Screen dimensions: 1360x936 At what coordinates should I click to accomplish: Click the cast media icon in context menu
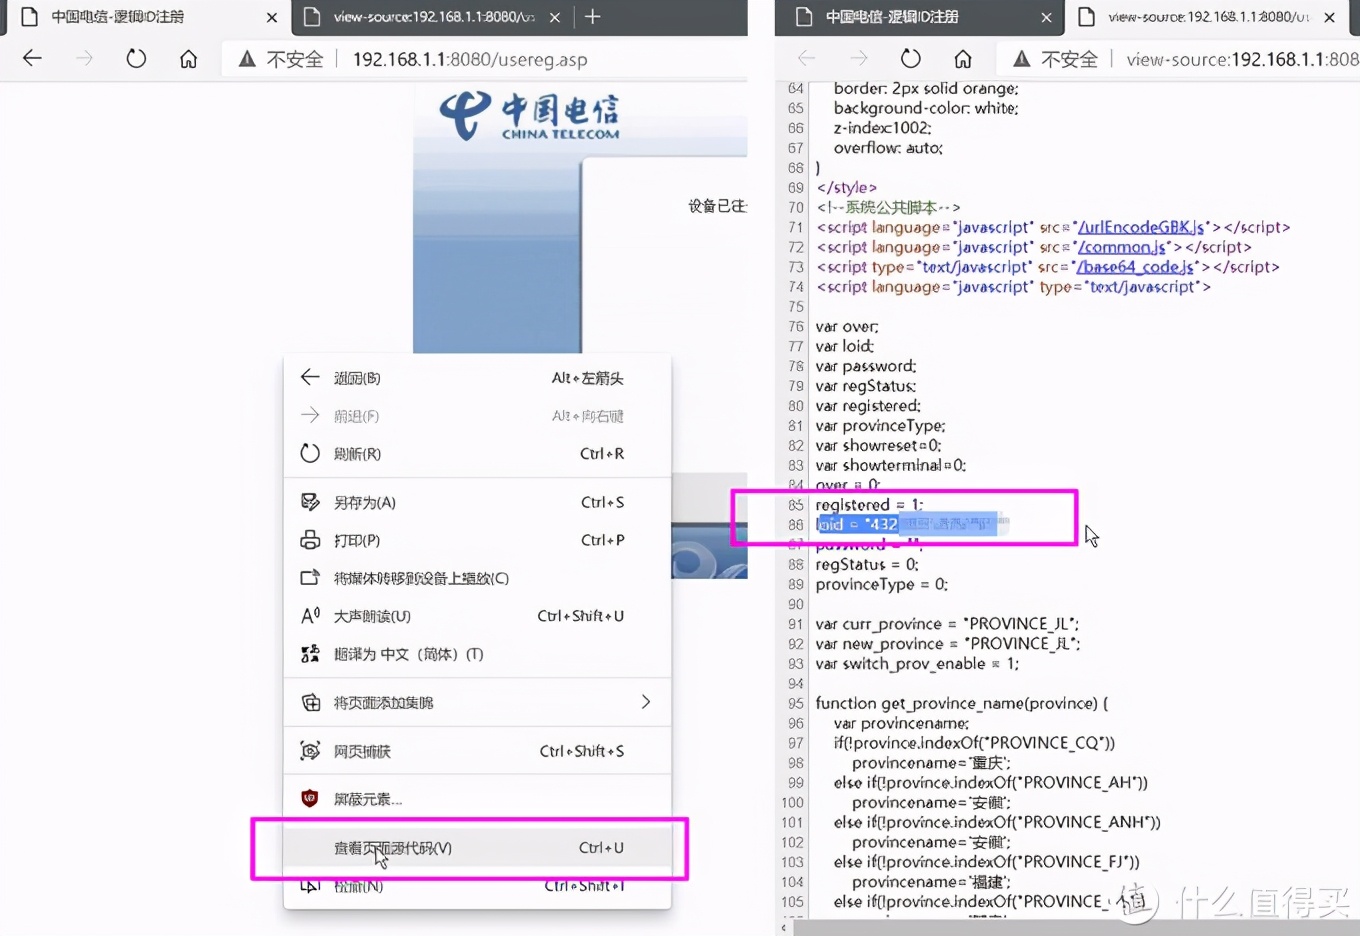pos(310,578)
